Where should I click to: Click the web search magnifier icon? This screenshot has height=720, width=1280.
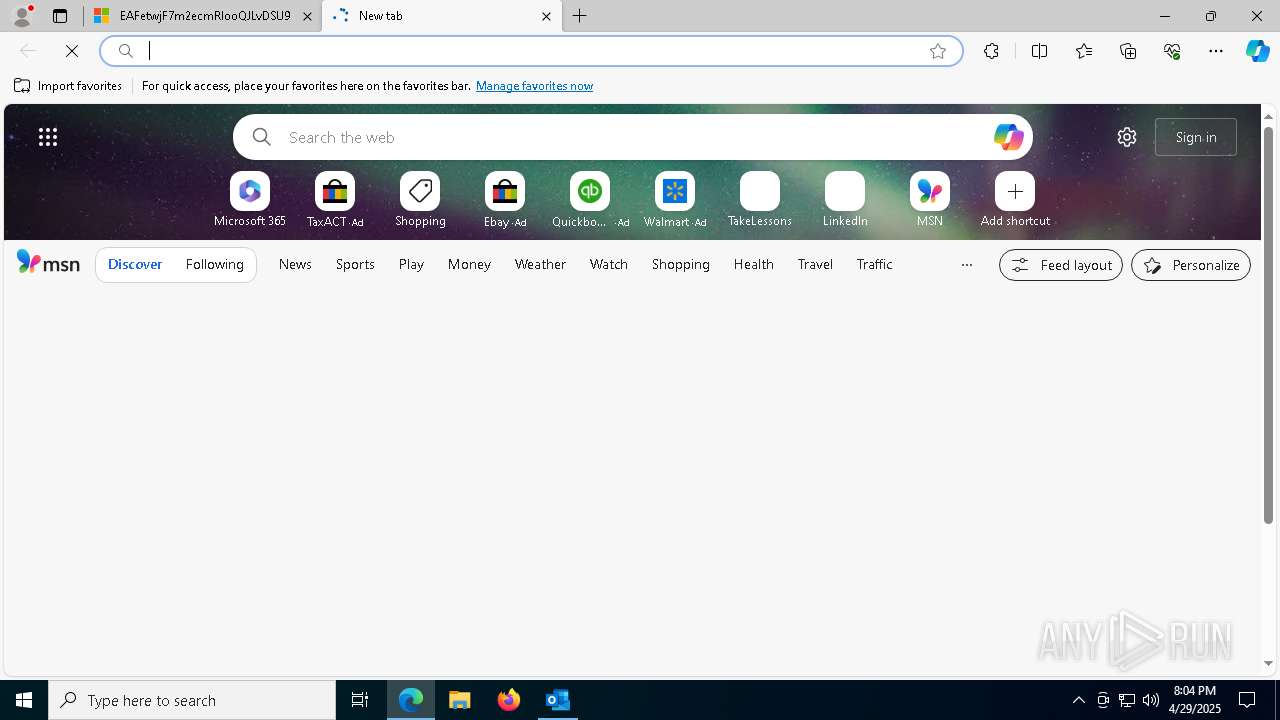(x=262, y=137)
